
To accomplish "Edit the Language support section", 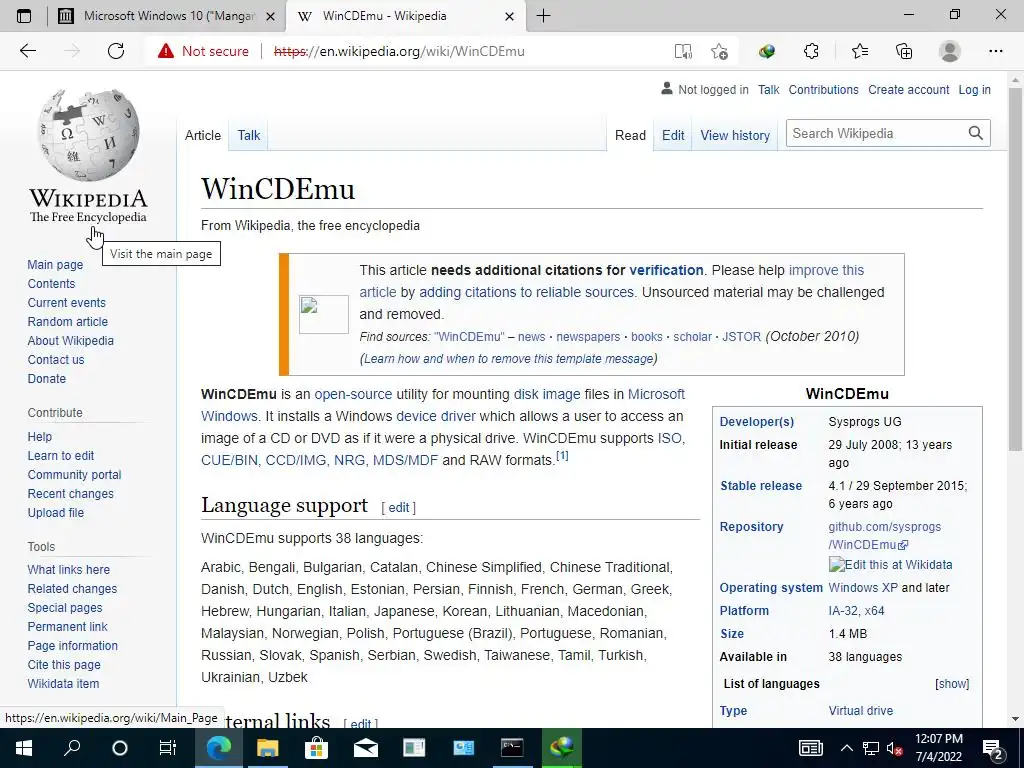I will point(398,507).
